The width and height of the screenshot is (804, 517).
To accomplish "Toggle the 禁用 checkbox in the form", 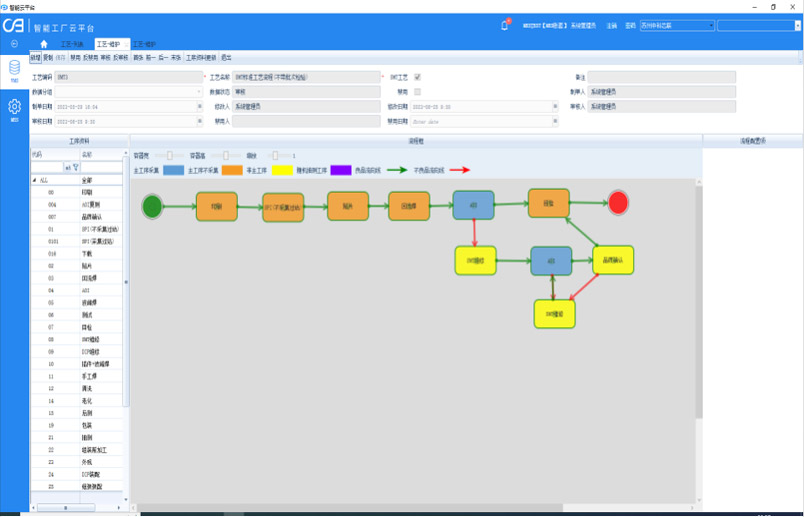I will (x=417, y=91).
